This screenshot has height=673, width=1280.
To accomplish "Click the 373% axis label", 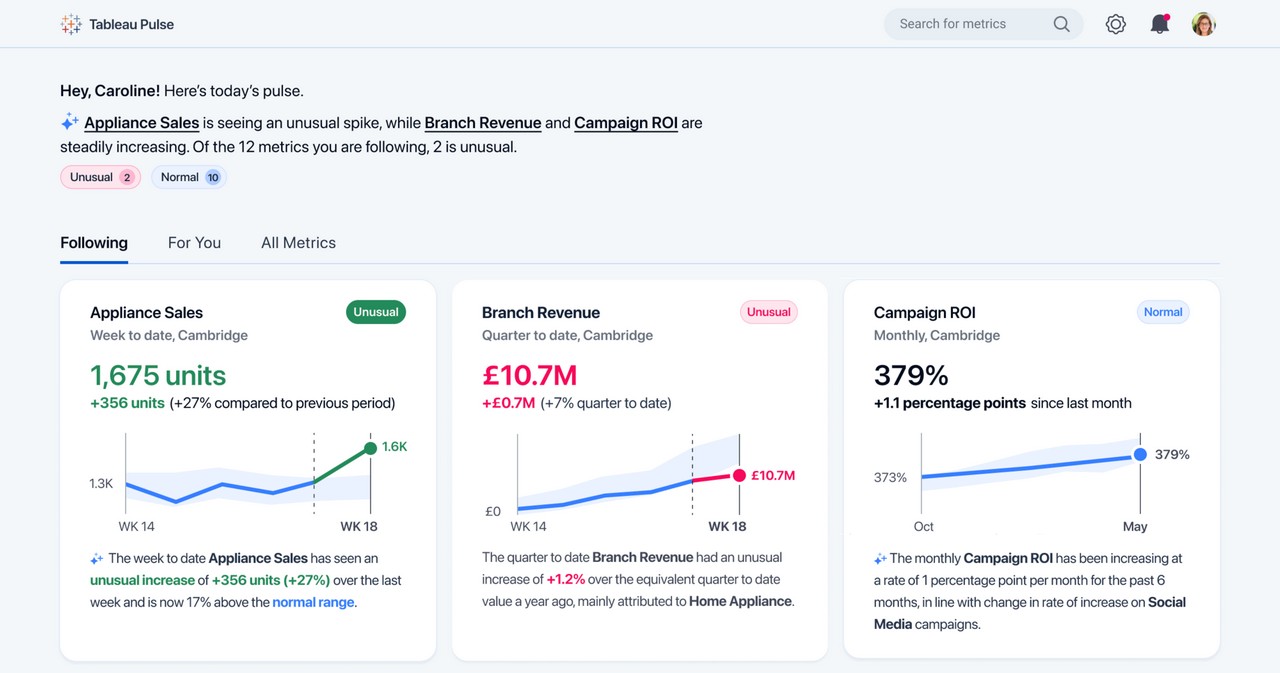I will pos(890,478).
